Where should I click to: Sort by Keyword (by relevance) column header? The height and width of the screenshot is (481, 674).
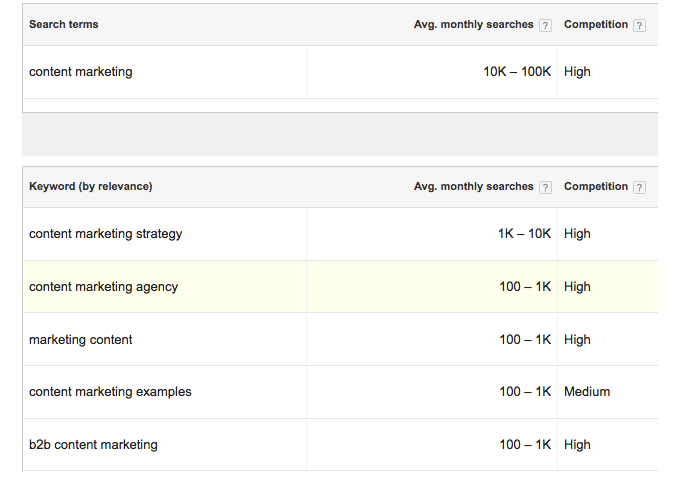click(x=91, y=186)
